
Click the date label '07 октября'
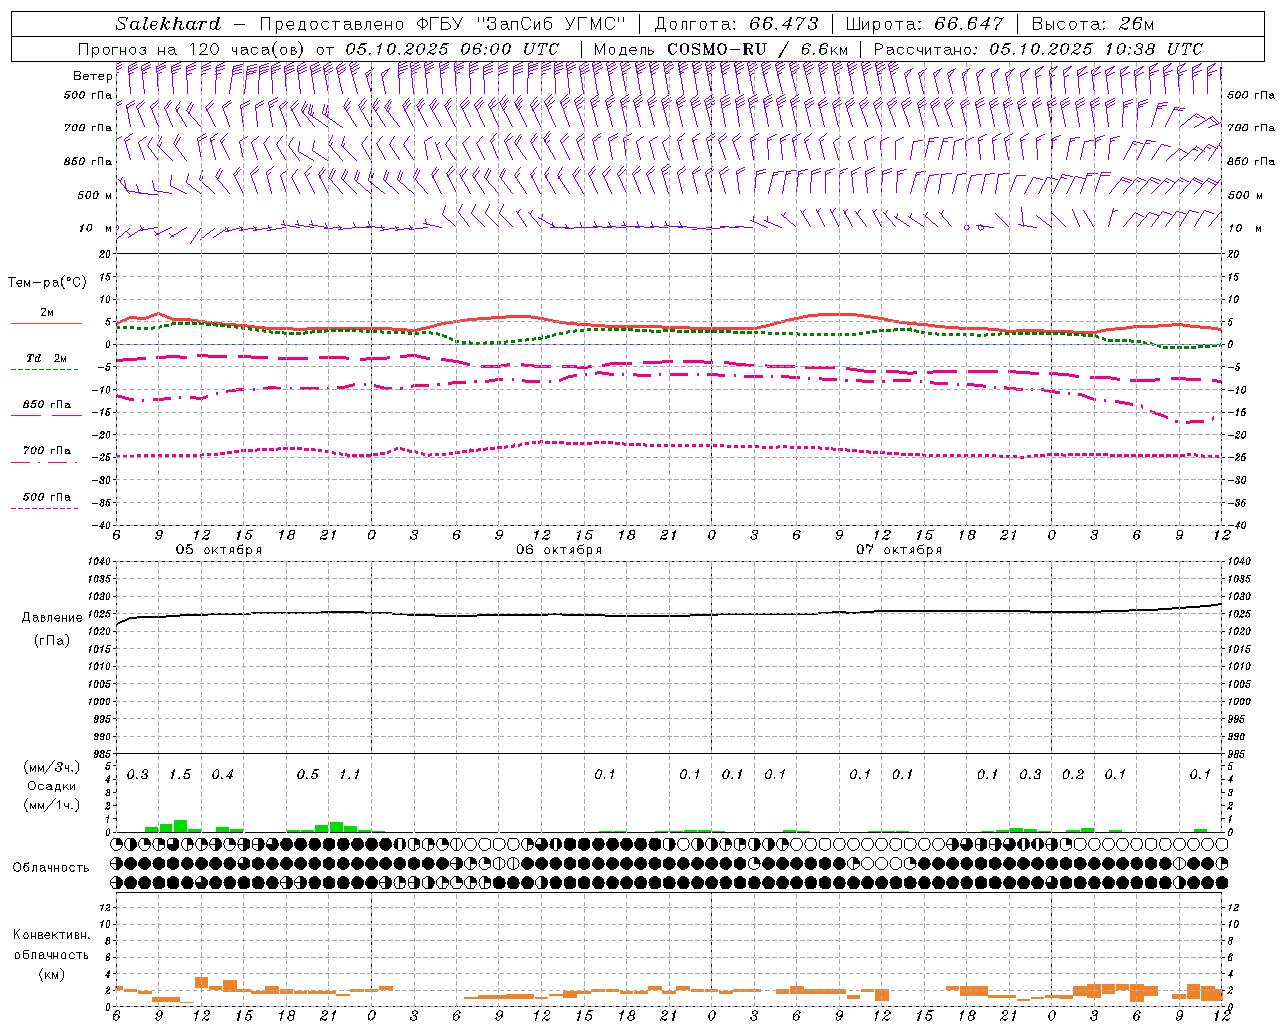point(899,550)
